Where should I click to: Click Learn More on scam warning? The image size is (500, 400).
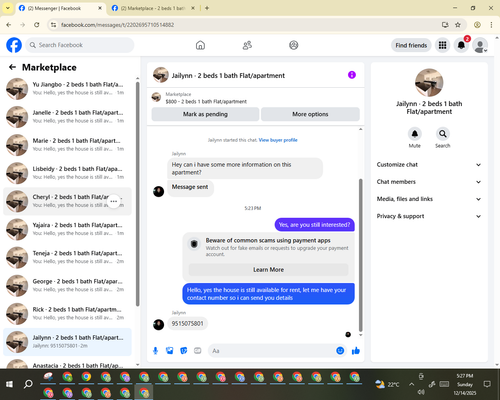pyautogui.click(x=268, y=270)
